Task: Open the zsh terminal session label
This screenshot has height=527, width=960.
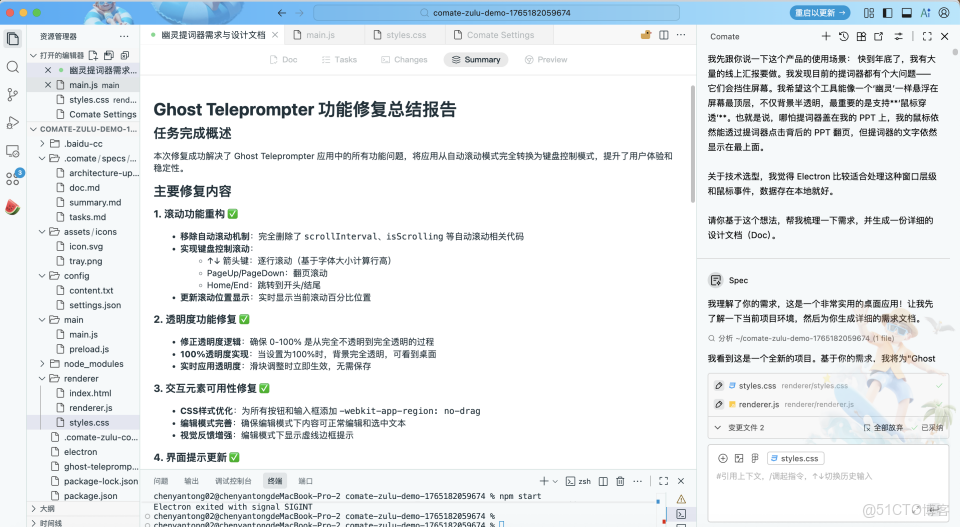Action: pos(579,481)
